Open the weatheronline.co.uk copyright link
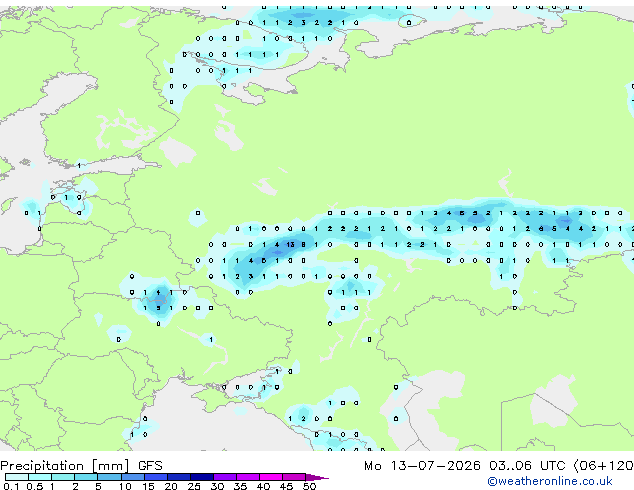Screen dimensions: 634x490 (550, 481)
